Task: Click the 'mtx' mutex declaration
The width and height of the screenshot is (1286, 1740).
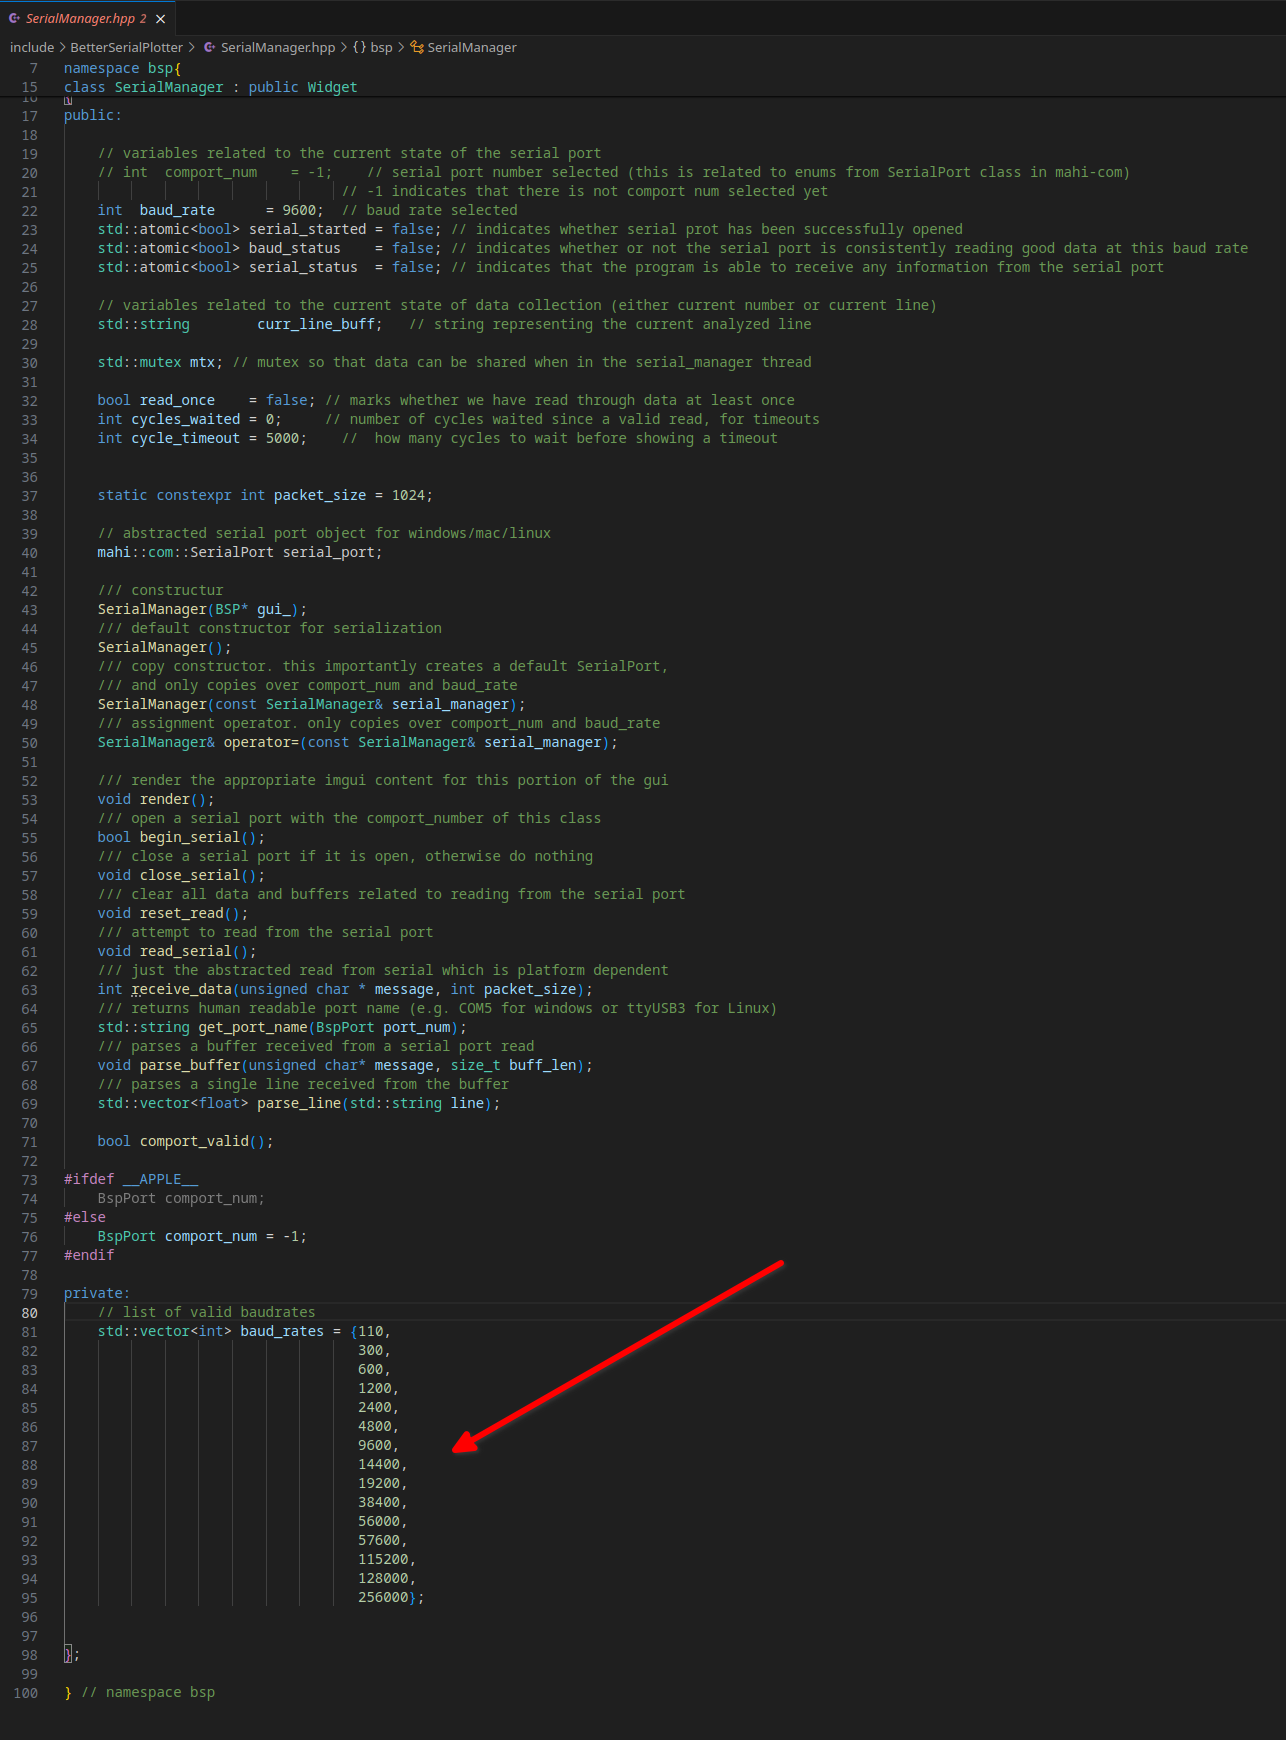Action: point(202,363)
